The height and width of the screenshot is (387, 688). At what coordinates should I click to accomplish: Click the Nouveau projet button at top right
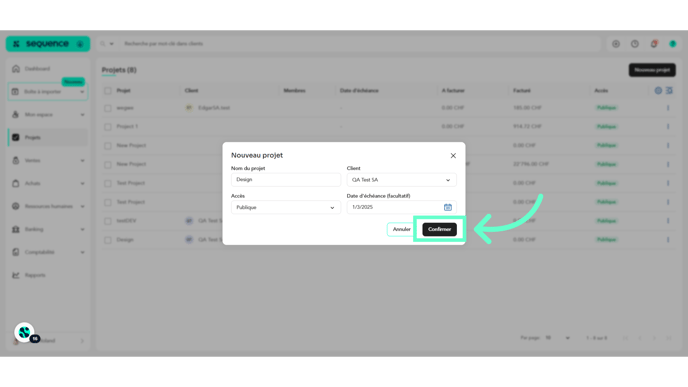tap(652, 70)
